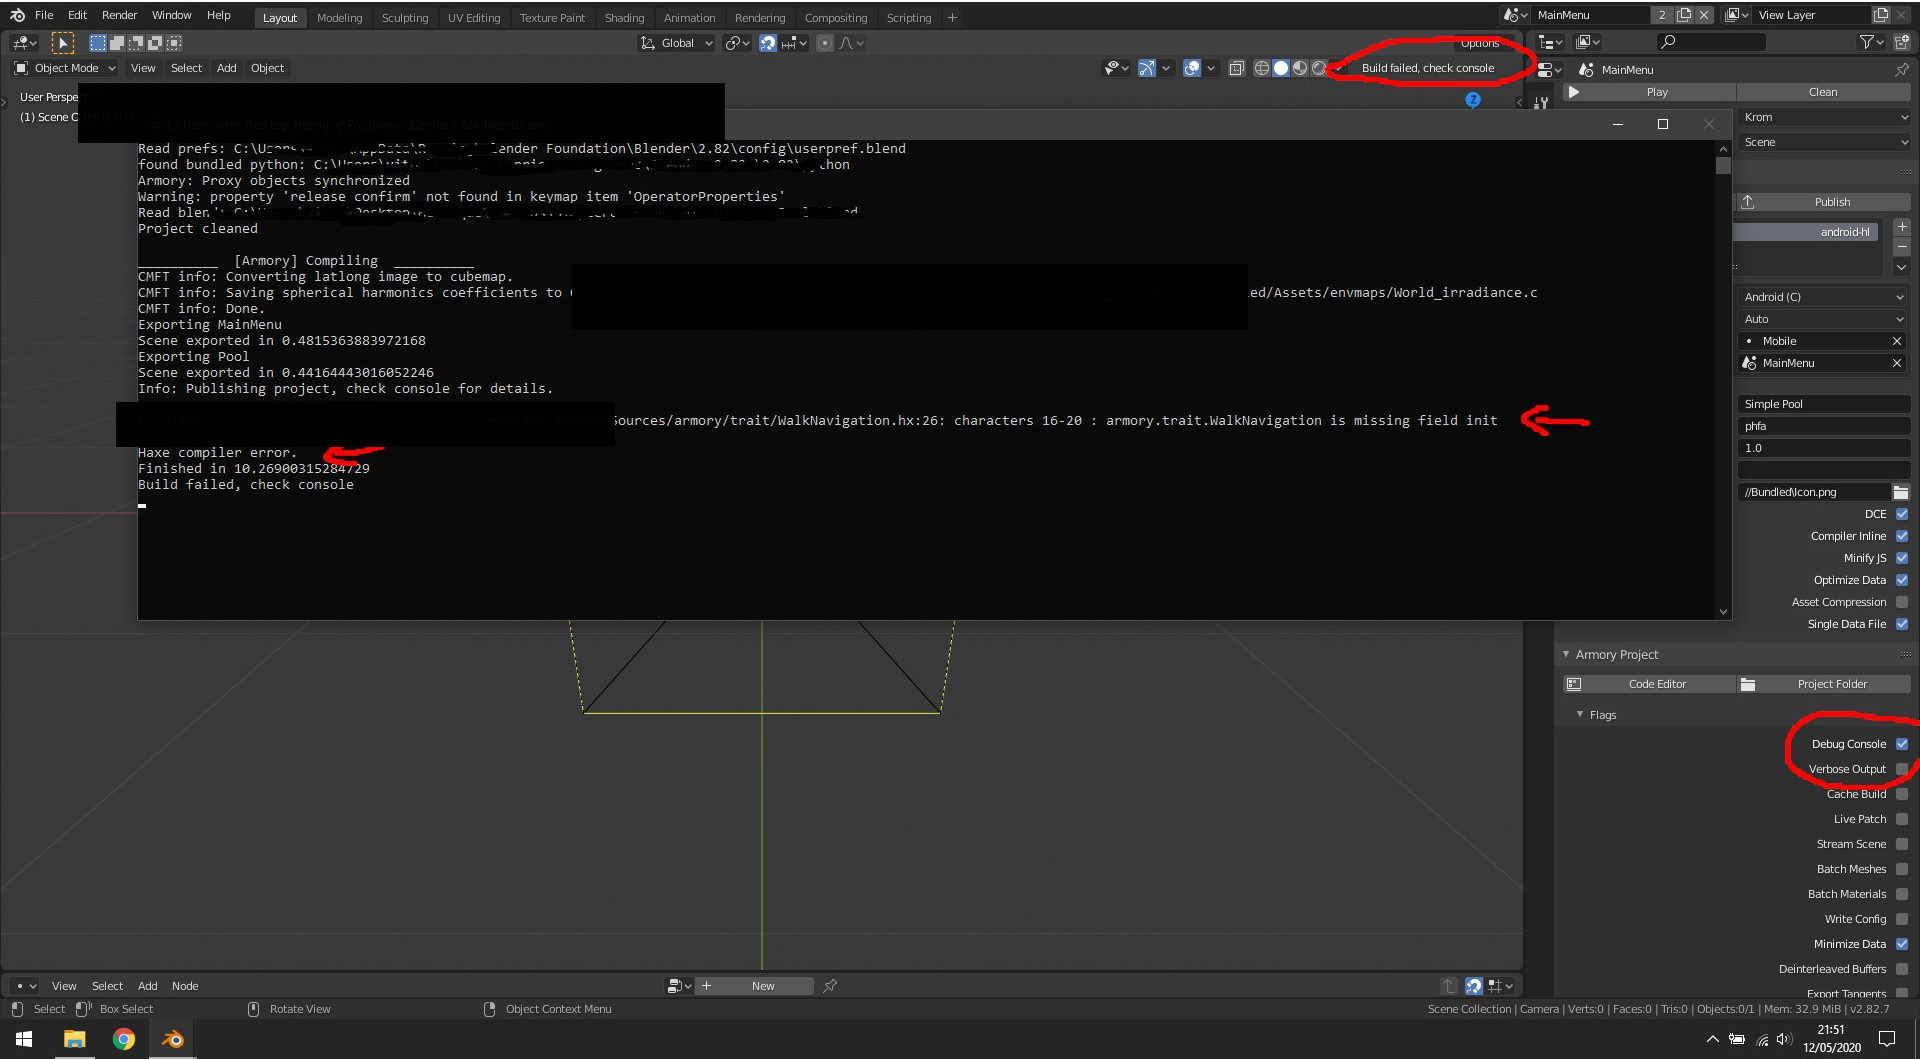Switch to wireframe shading
This screenshot has width=1920, height=1059.
[1262, 68]
